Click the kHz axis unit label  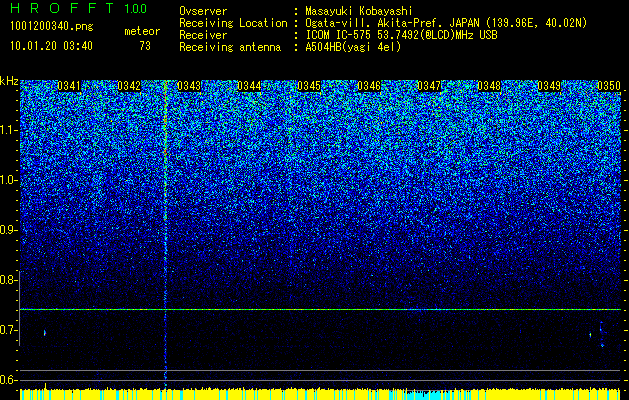(x=9, y=81)
